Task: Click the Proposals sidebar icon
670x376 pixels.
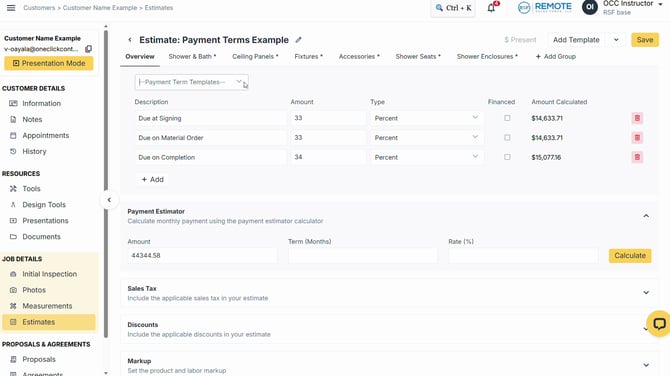Action: pyautogui.click(x=13, y=359)
